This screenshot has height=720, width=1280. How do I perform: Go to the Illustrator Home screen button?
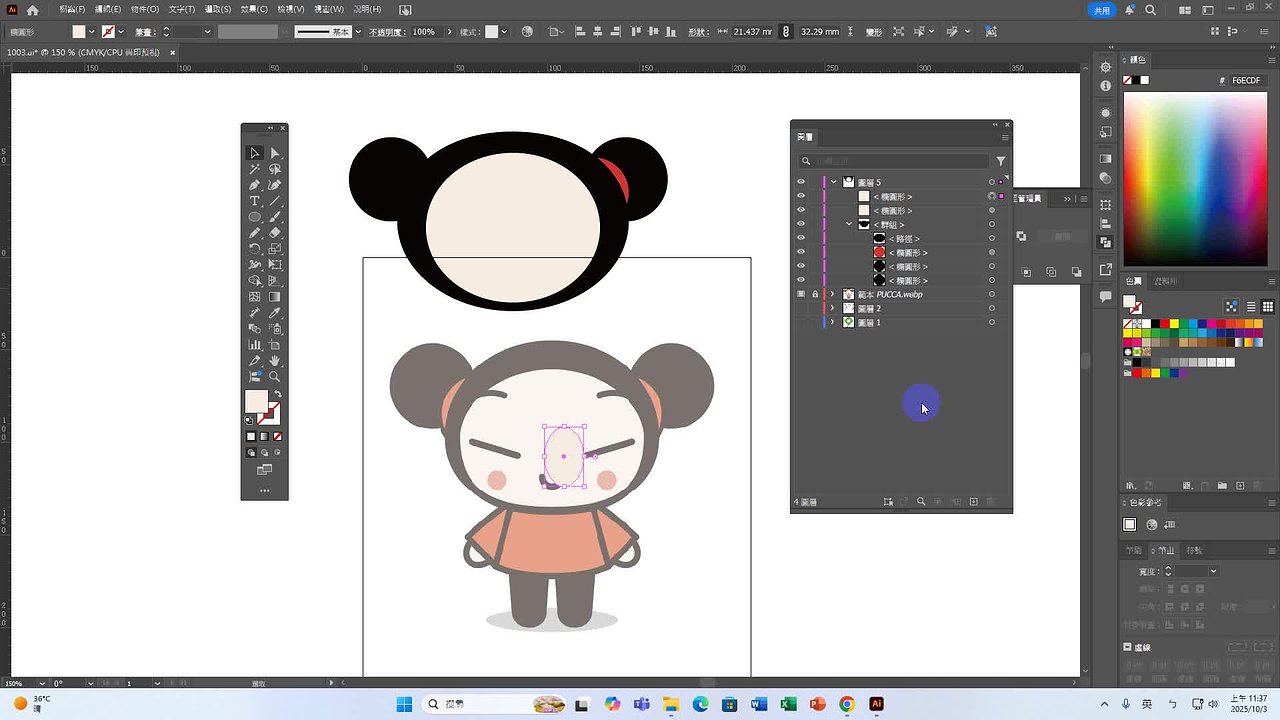click(x=33, y=10)
